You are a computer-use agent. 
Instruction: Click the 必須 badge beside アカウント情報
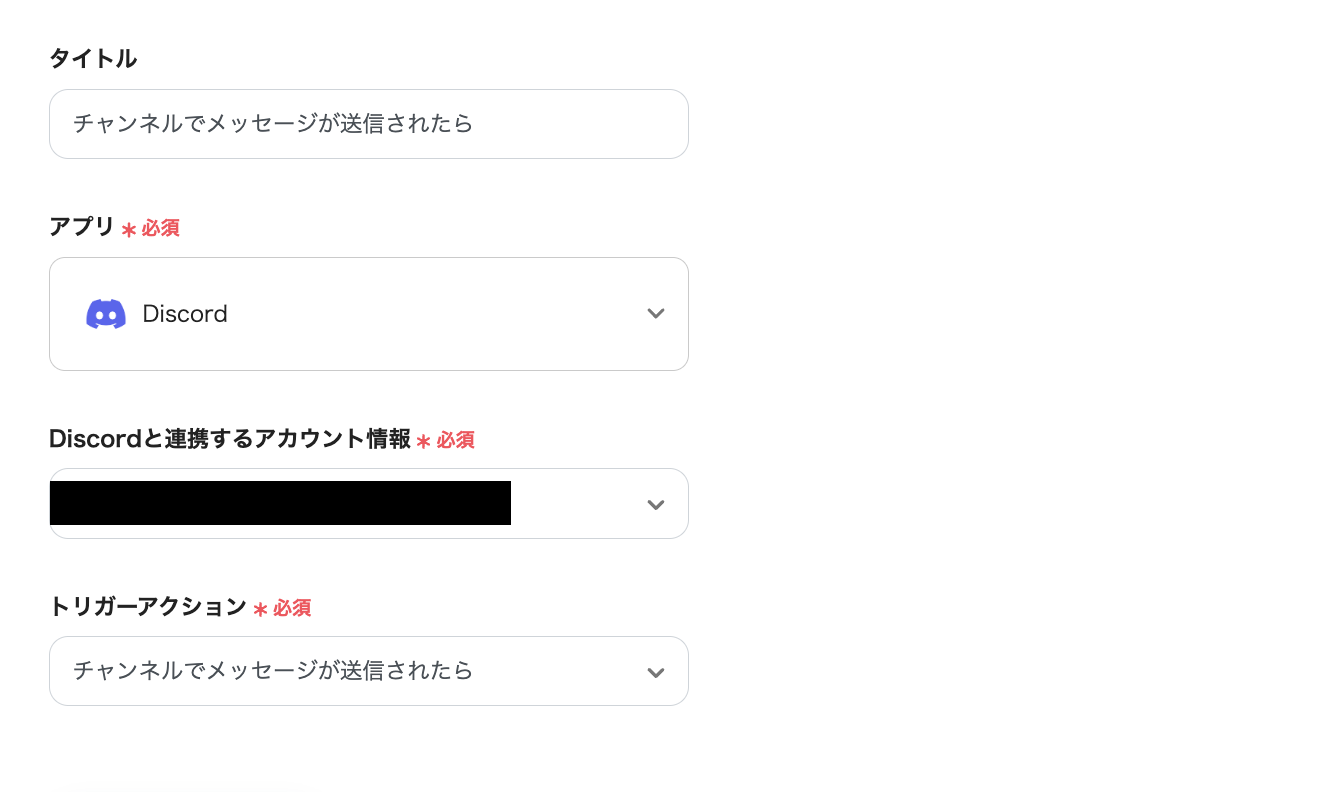coord(455,440)
